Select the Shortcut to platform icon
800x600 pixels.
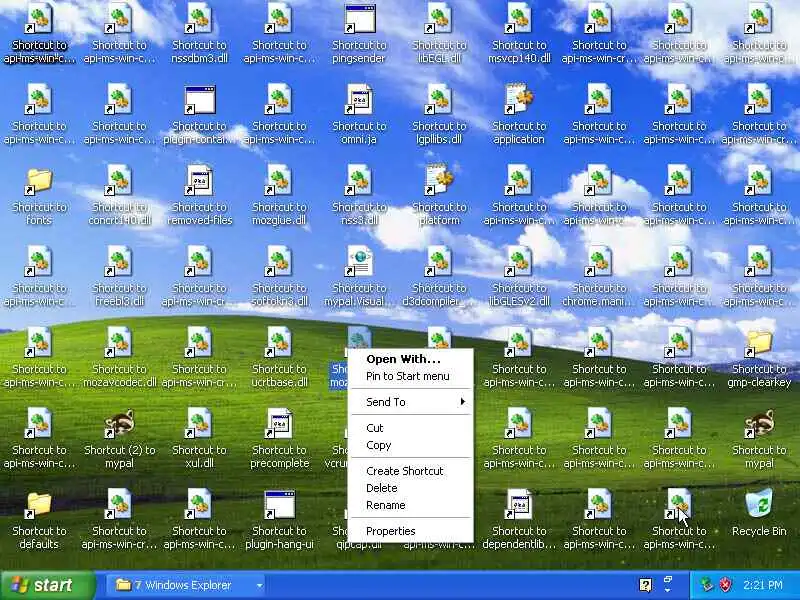coord(439,196)
